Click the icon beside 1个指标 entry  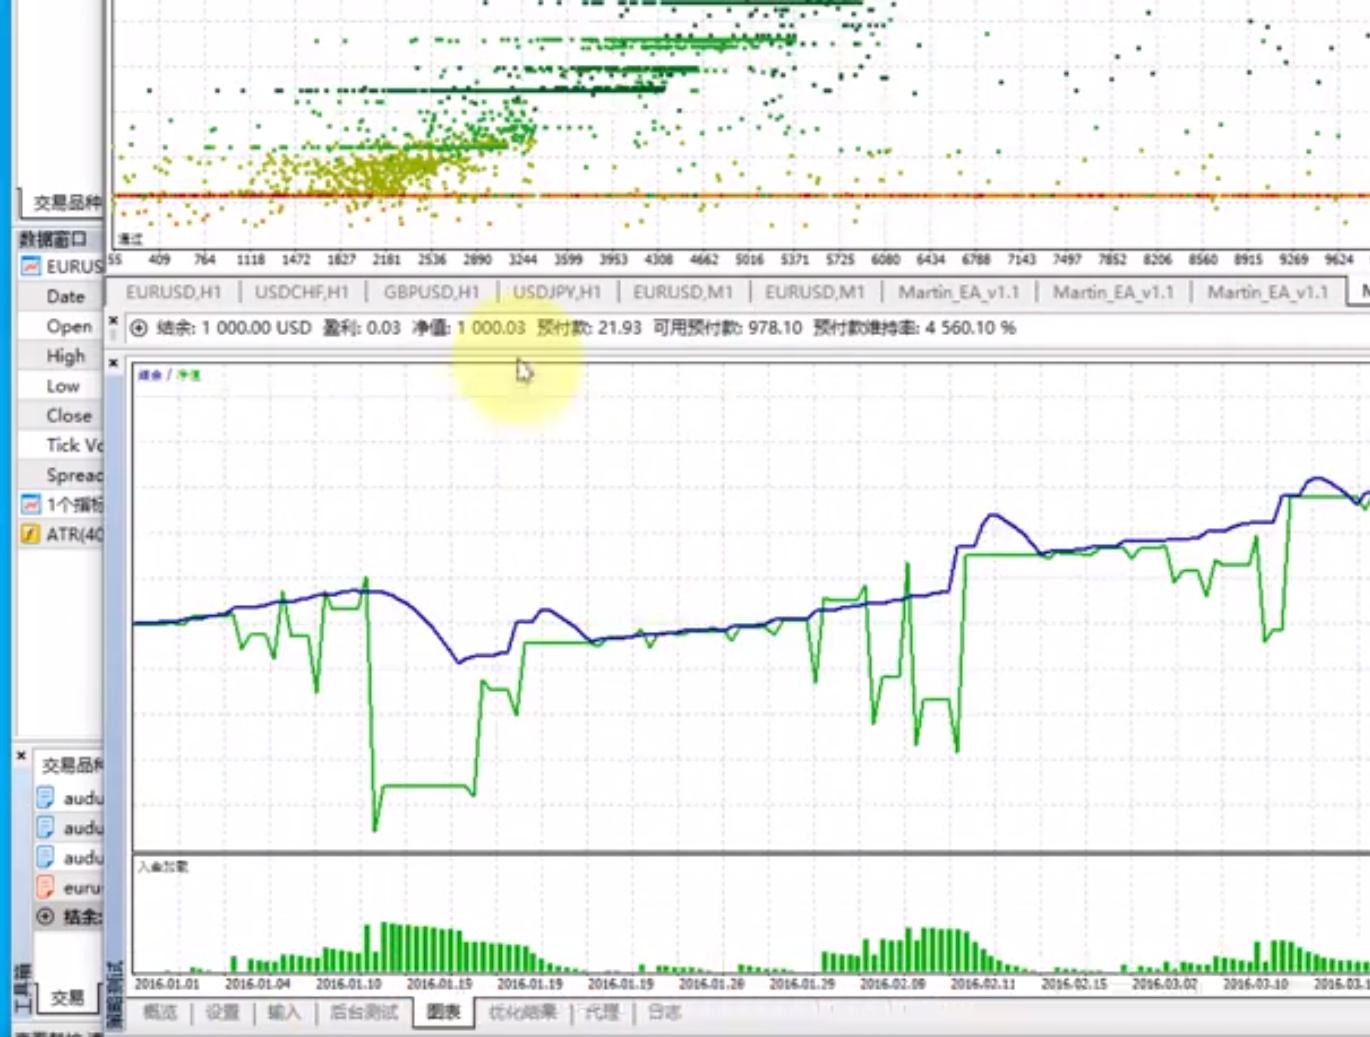(x=31, y=505)
